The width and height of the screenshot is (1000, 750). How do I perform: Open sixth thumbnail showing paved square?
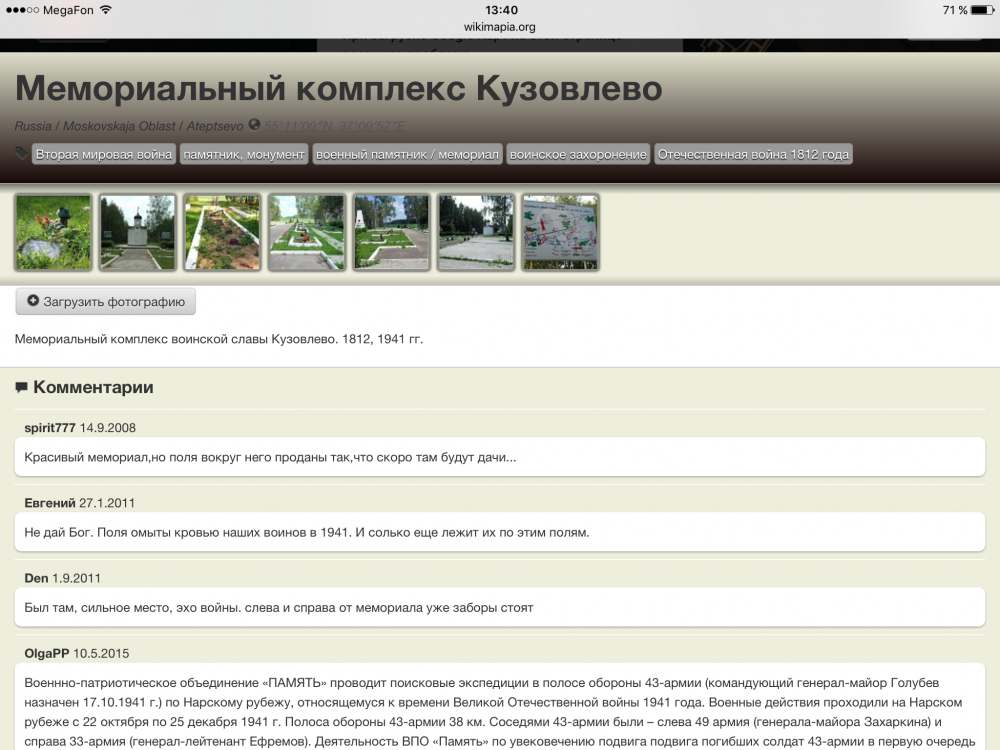[x=476, y=232]
